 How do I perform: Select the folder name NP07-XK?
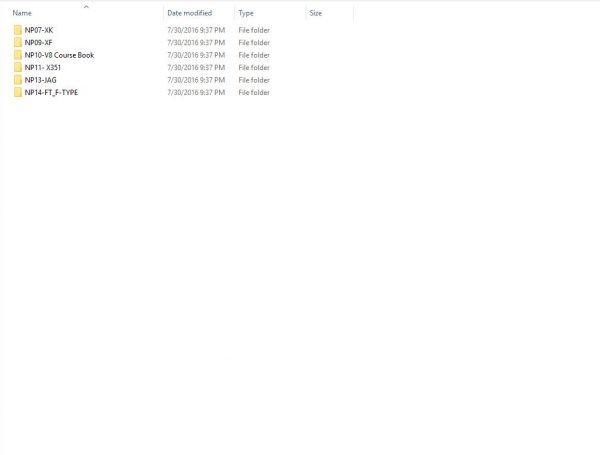pyautogui.click(x=39, y=30)
